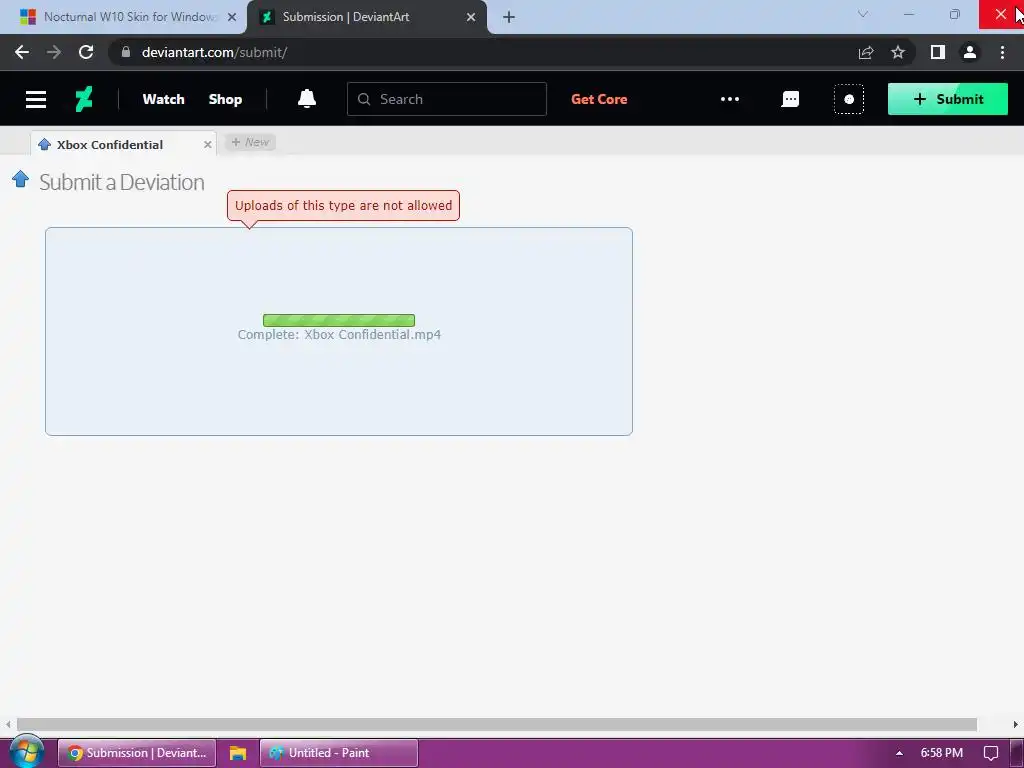
Task: Click the Submission Deviant... Chrome taskbar button
Action: point(137,753)
